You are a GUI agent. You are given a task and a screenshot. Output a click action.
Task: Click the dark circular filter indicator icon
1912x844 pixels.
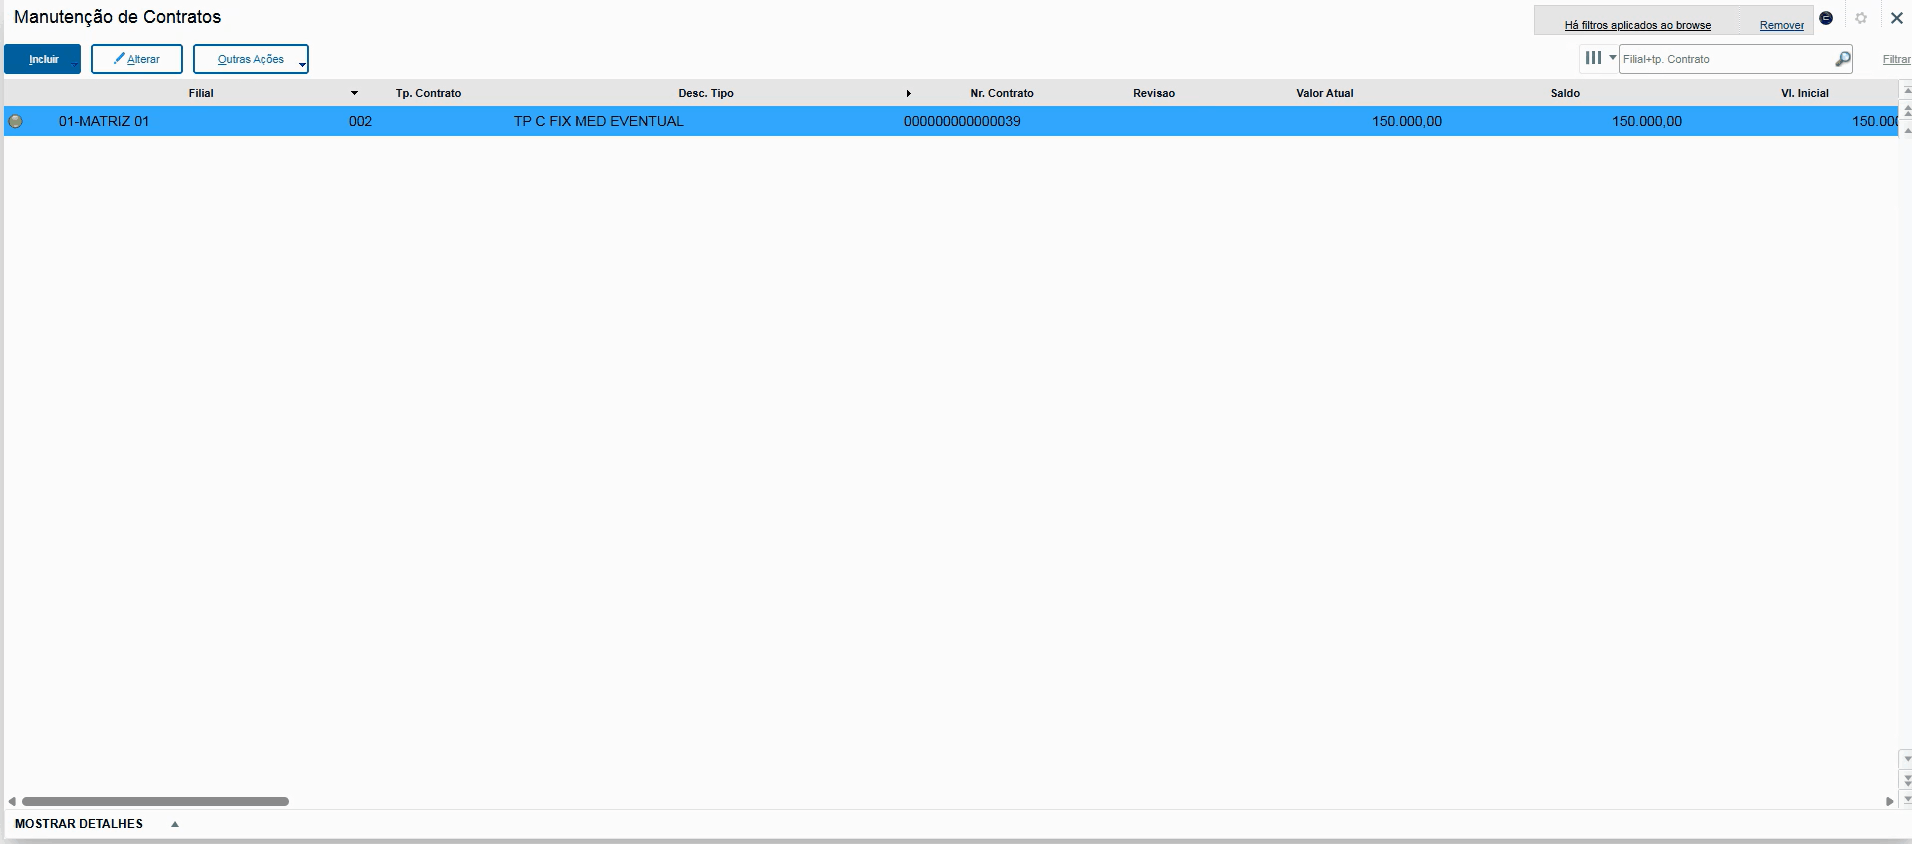pos(1826,18)
